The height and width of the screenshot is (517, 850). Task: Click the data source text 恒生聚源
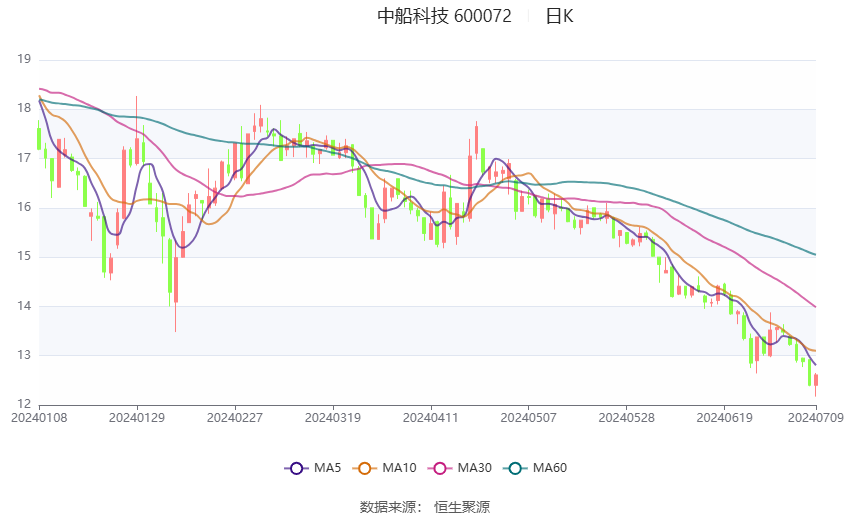tap(462, 507)
